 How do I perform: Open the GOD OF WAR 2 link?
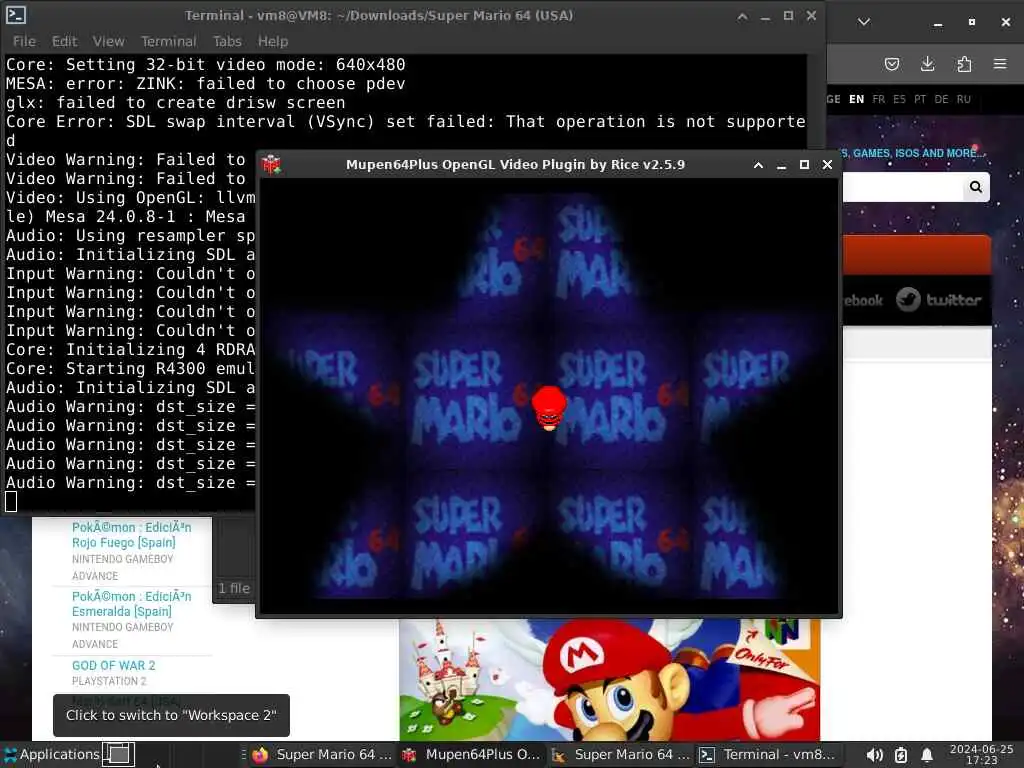click(114, 665)
